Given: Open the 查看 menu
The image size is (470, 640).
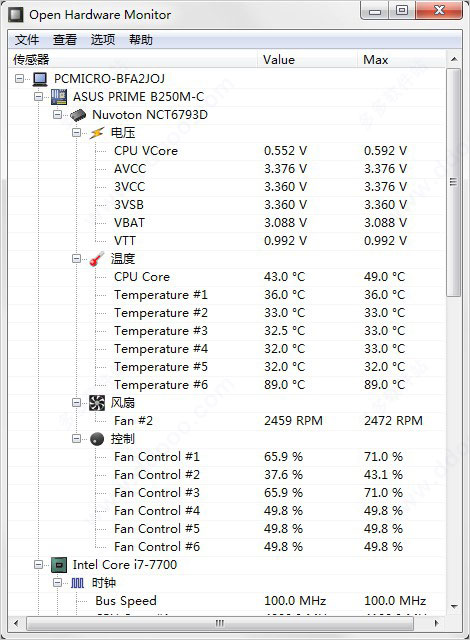Looking at the screenshot, I should 64,40.
